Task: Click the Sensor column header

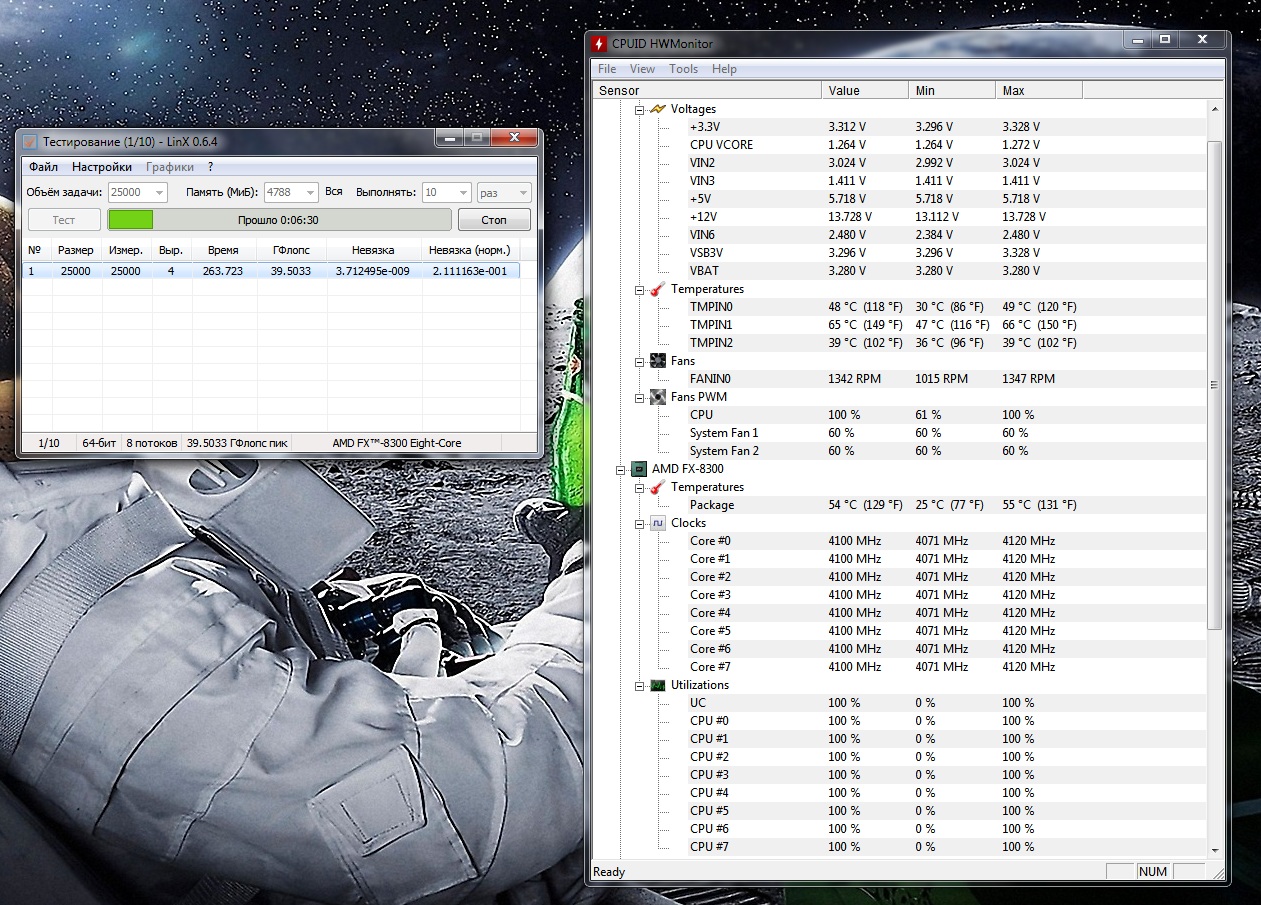Action: click(x=707, y=90)
